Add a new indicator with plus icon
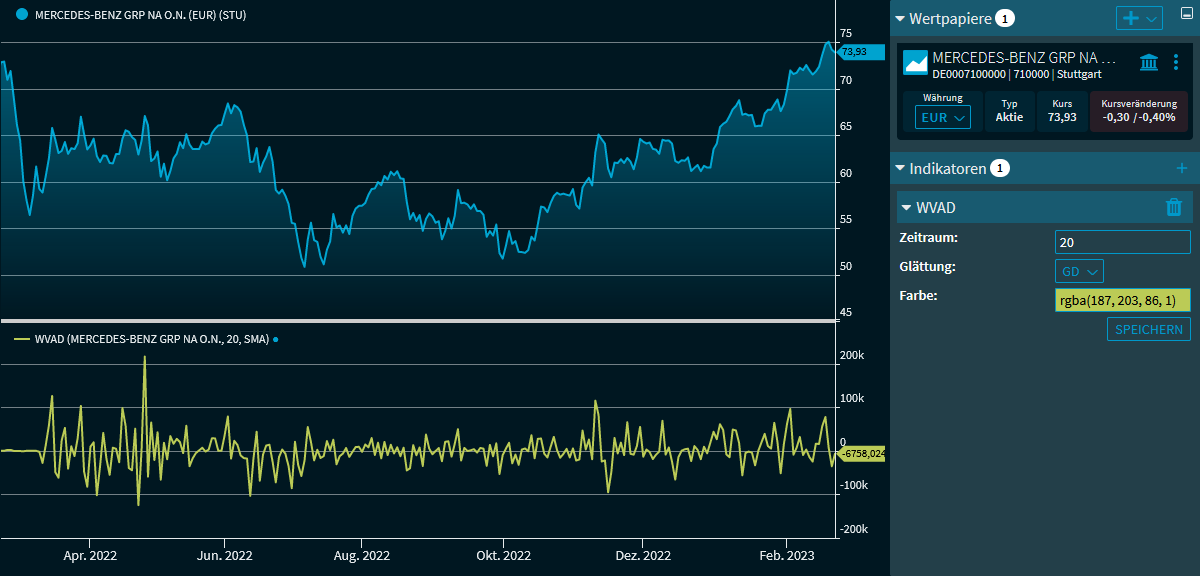 pyautogui.click(x=1181, y=168)
